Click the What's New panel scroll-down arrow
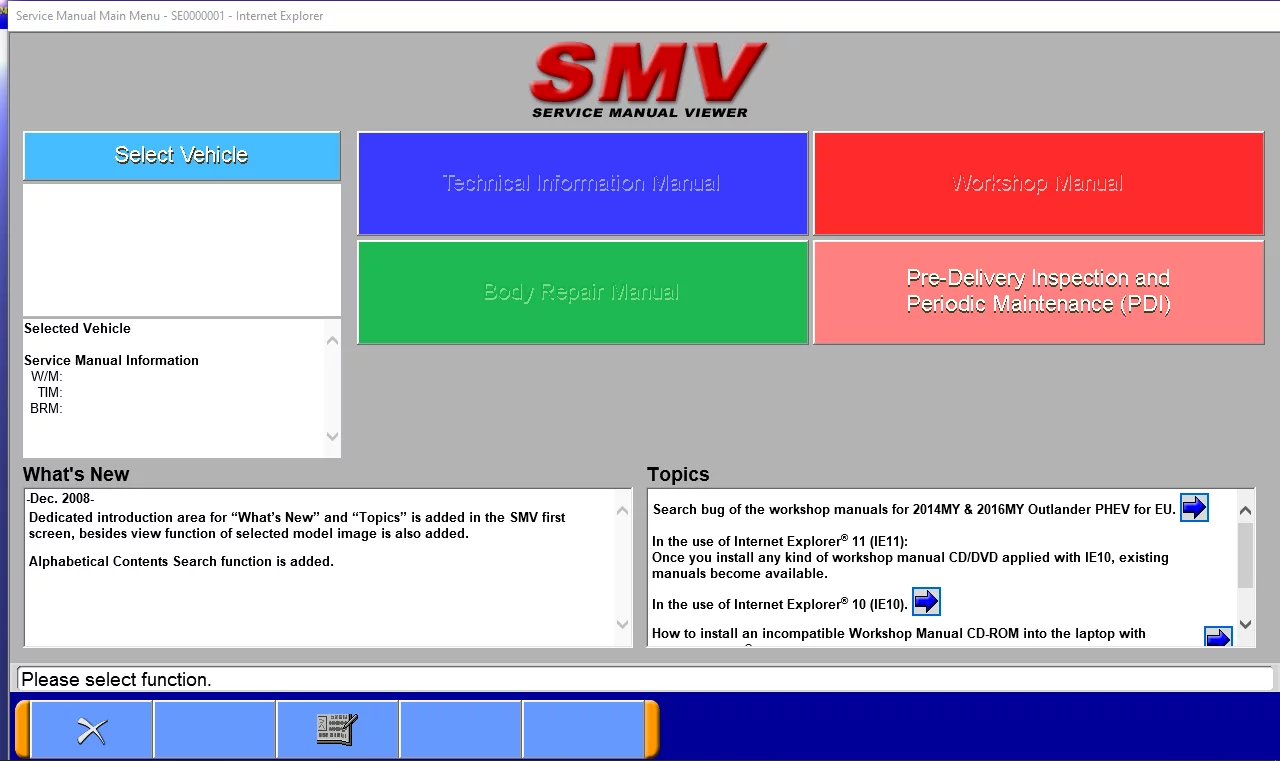1280x761 pixels. pos(622,625)
